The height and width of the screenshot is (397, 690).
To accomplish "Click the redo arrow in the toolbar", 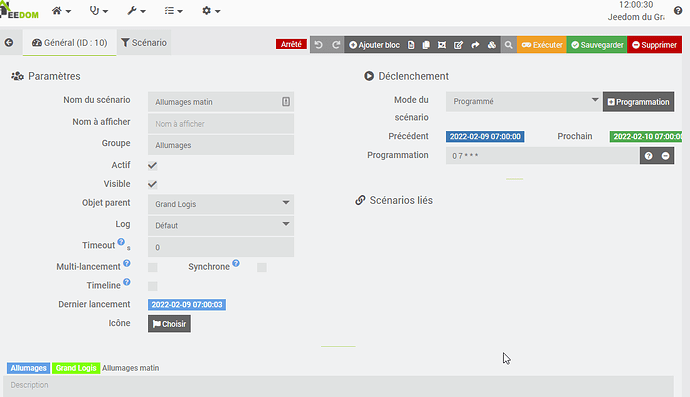I will pyautogui.click(x=336, y=45).
